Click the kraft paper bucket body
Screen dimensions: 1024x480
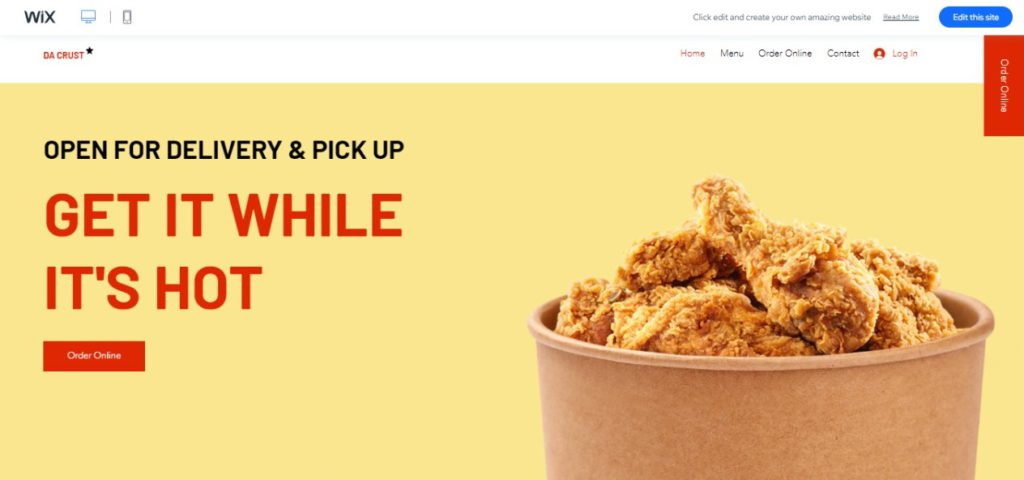(761, 418)
